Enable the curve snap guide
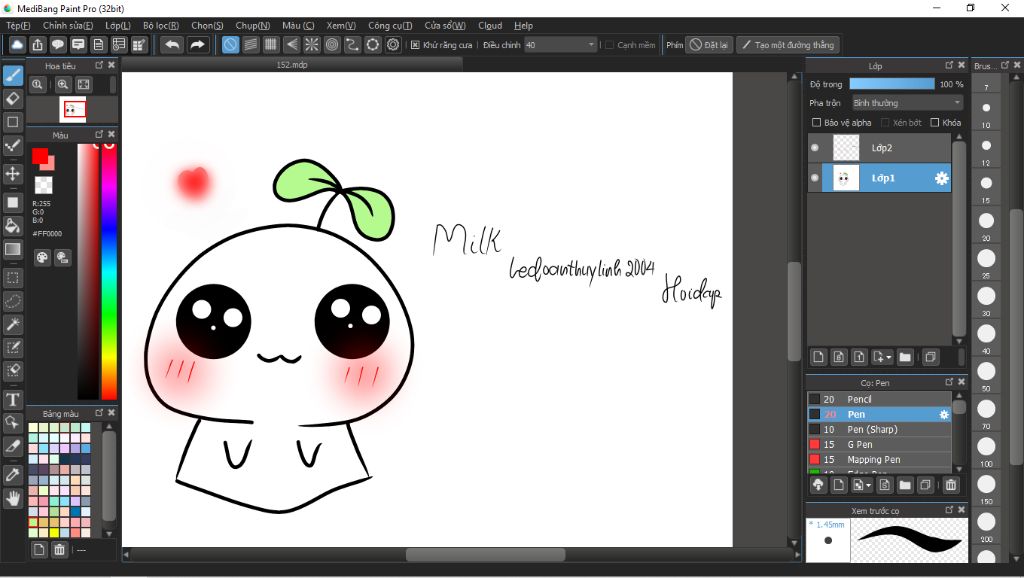Screen dimensions: 1024x578 point(352,44)
